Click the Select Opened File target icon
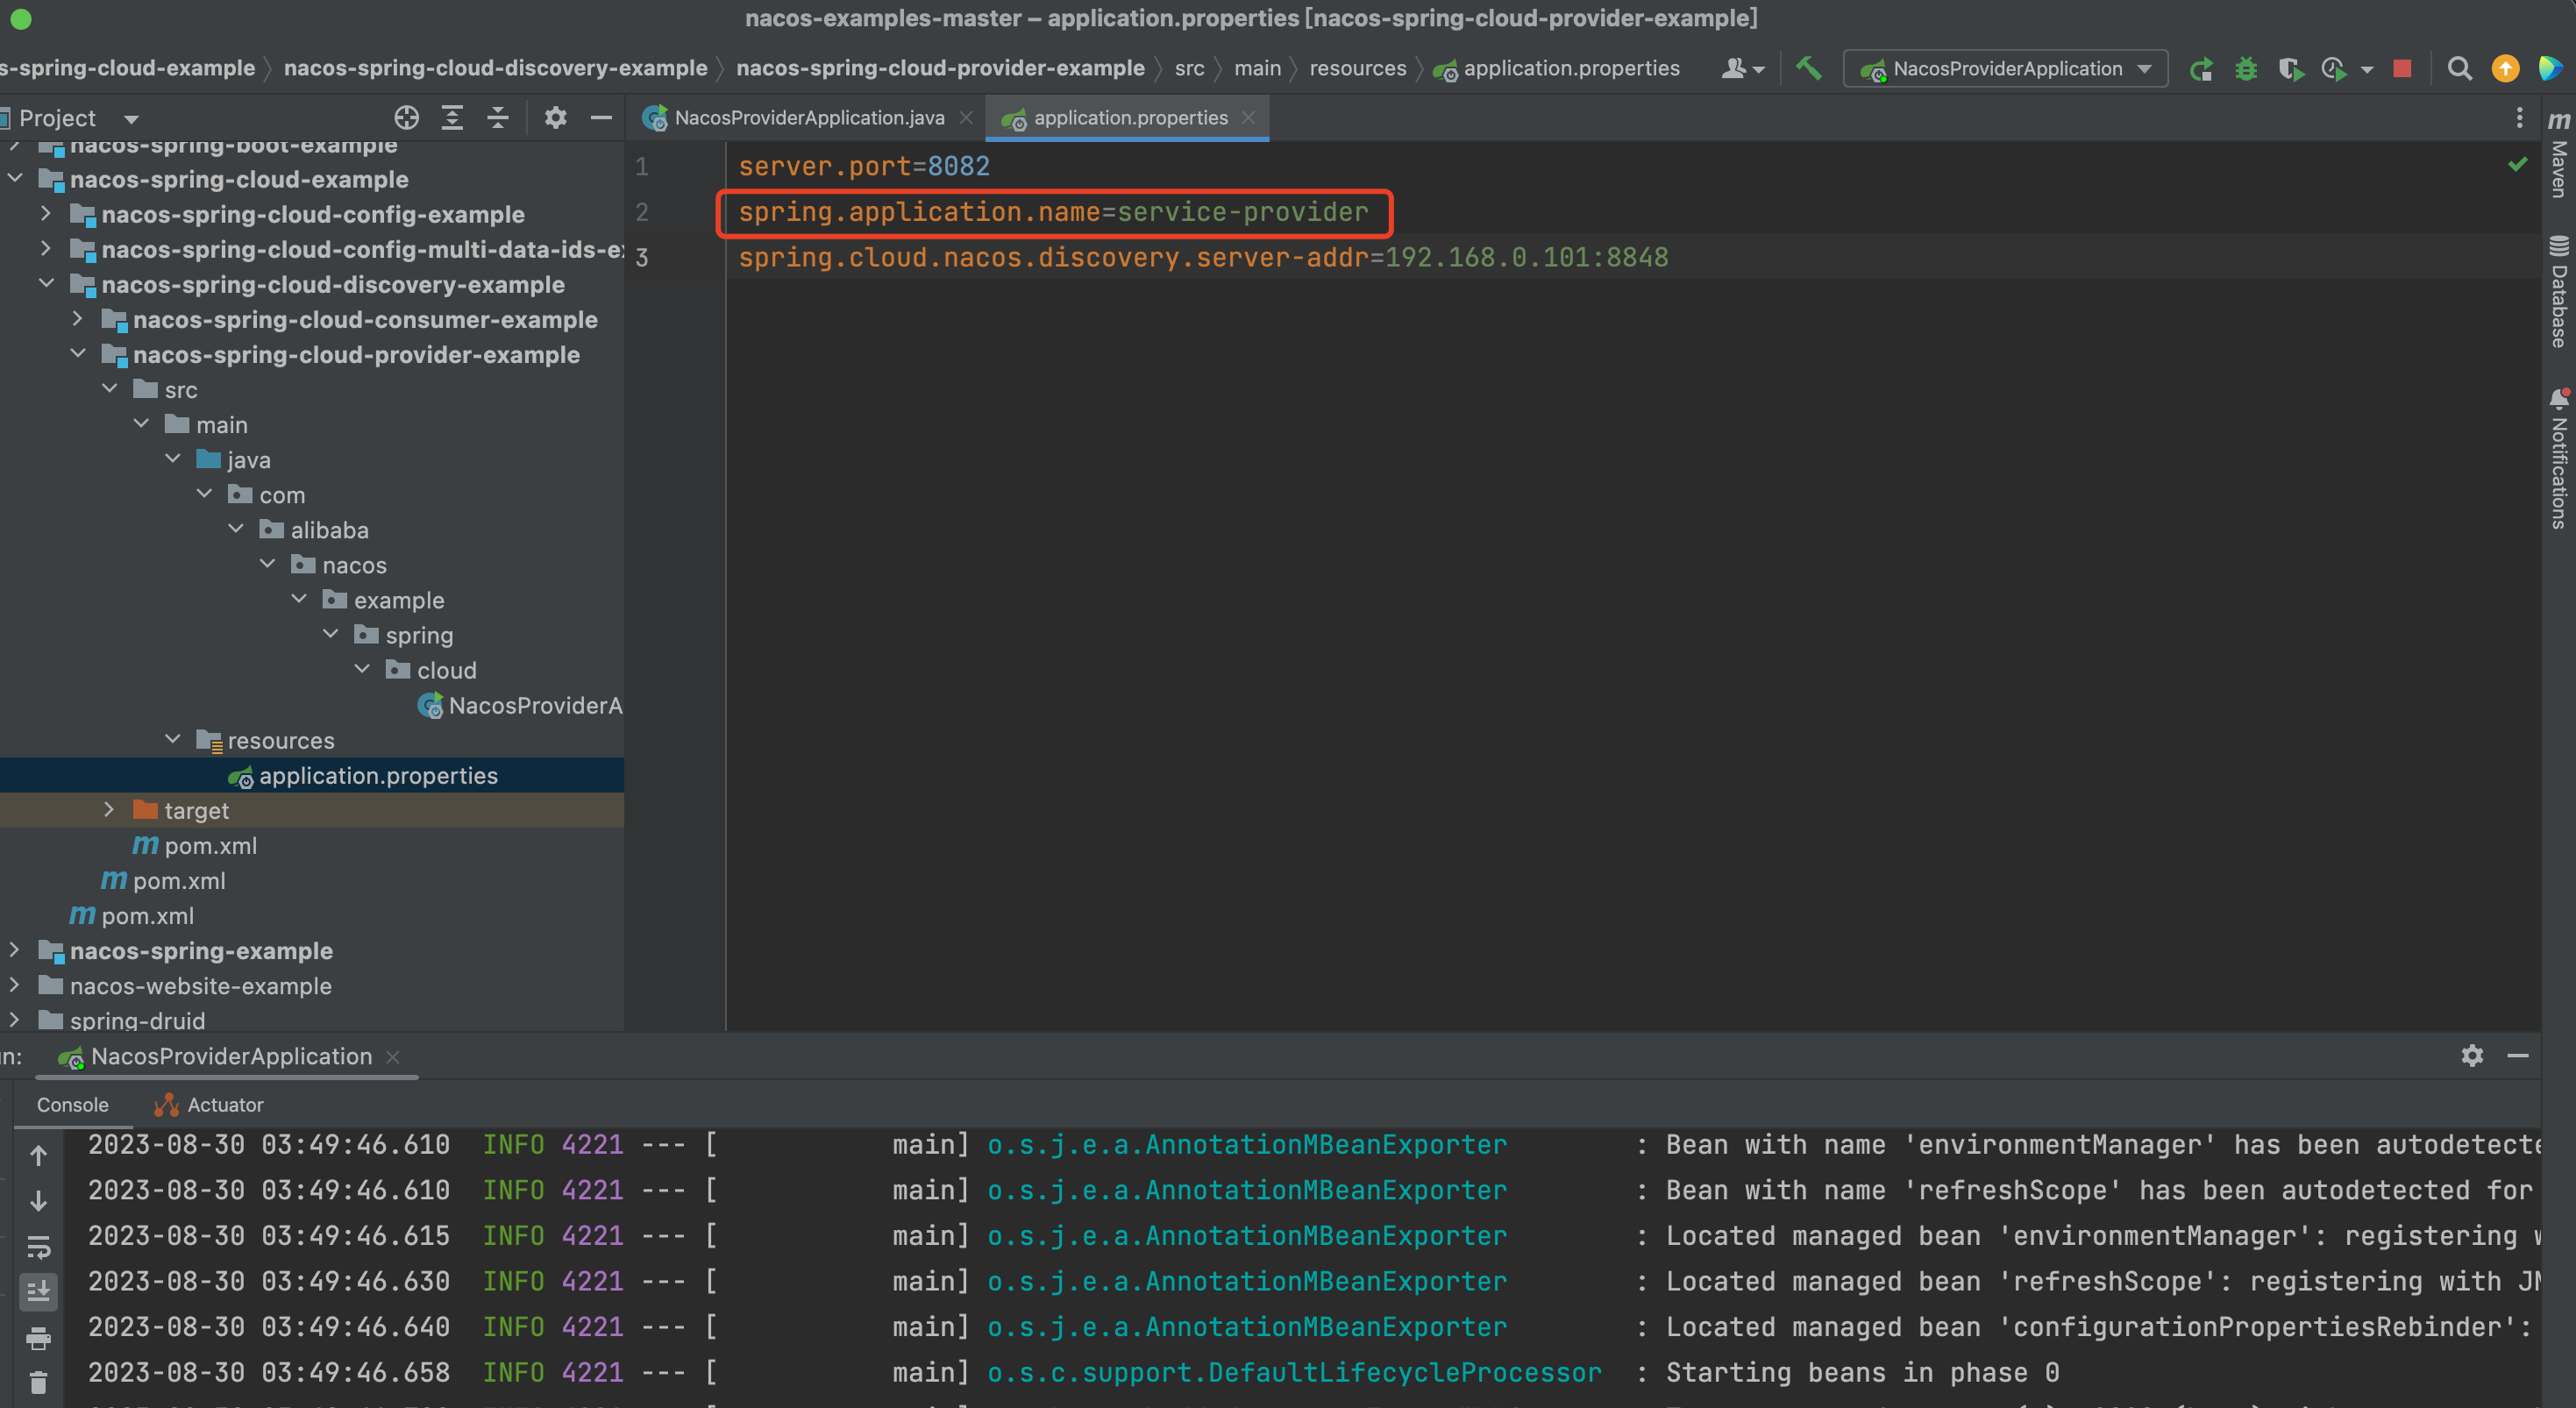The height and width of the screenshot is (1408, 2576). click(406, 118)
